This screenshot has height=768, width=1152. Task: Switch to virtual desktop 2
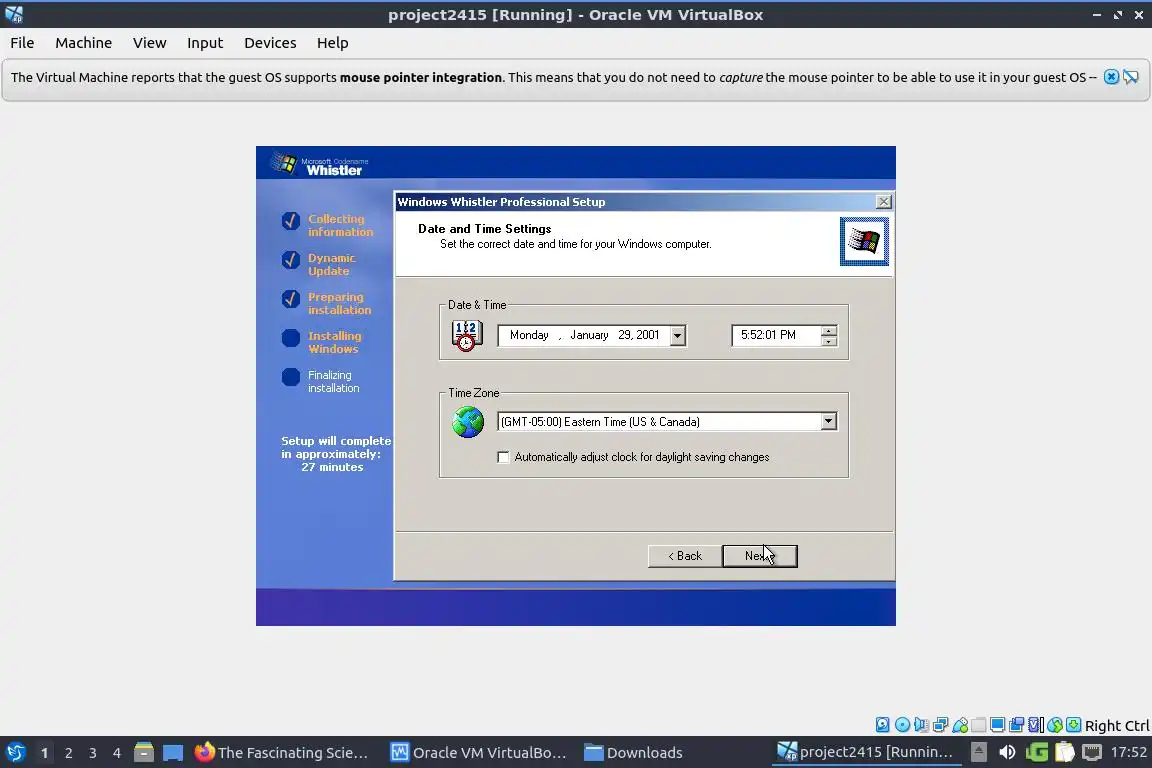(x=68, y=753)
